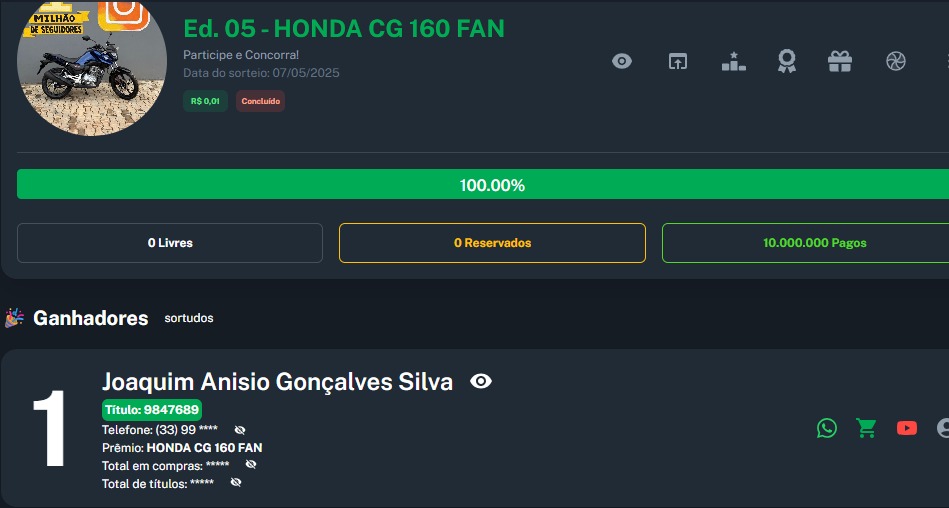Open the share/export window icon

point(678,61)
